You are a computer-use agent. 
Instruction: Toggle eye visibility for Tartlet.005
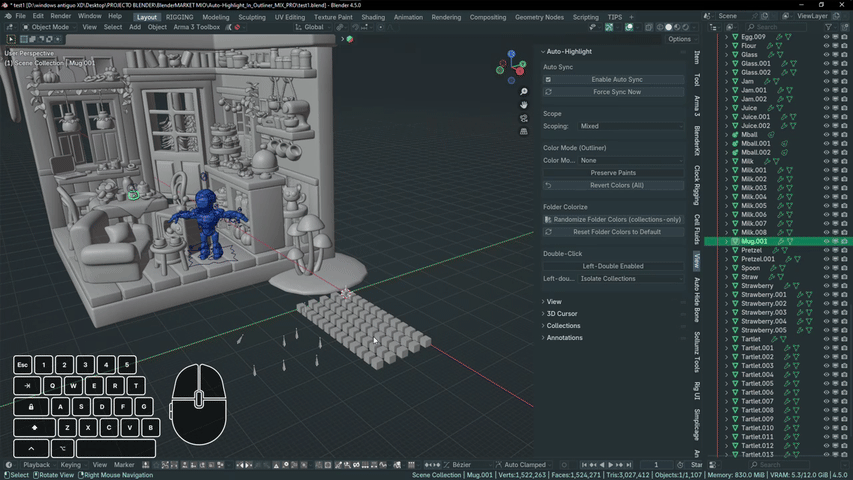tap(826, 384)
